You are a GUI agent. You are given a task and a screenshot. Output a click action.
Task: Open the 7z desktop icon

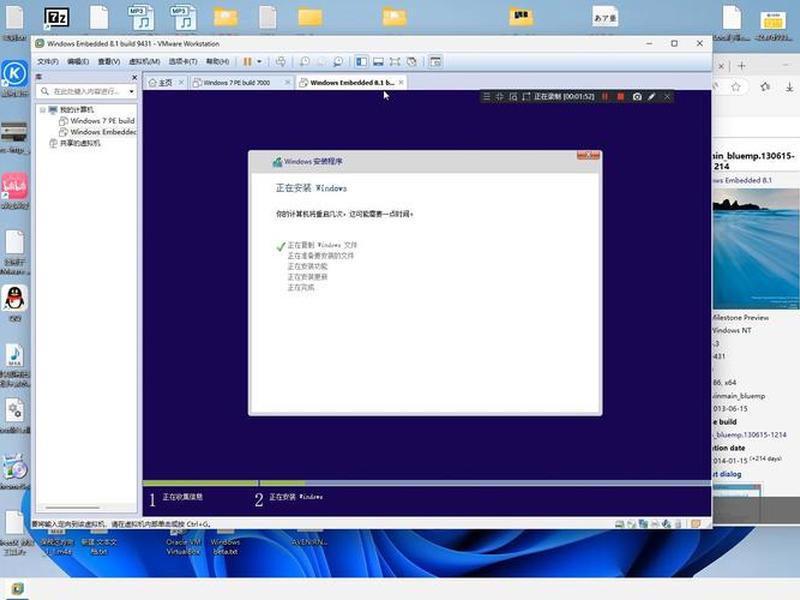pyautogui.click(x=56, y=18)
